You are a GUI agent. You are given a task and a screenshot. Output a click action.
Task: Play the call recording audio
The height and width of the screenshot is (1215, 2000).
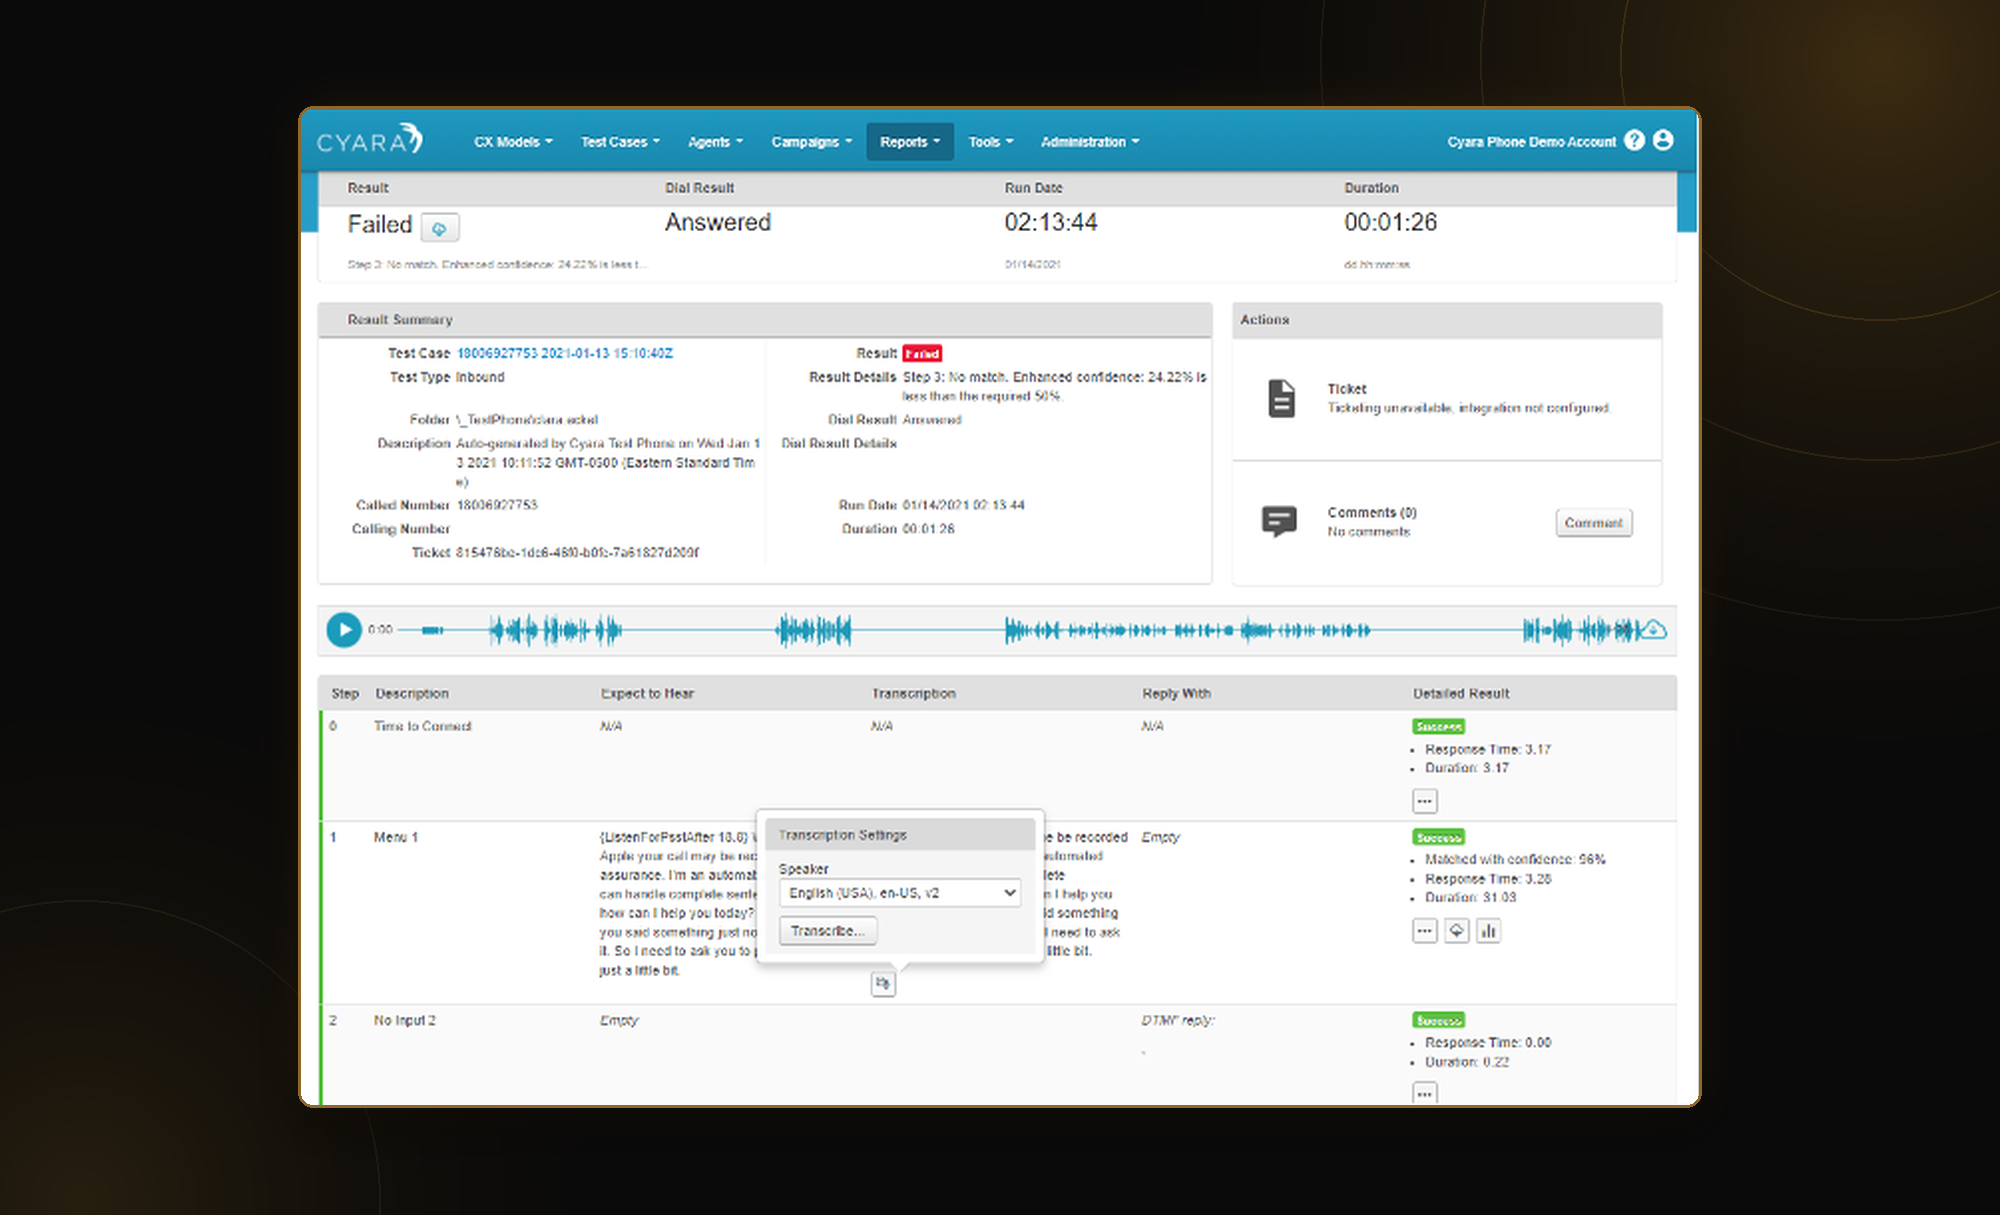click(x=343, y=629)
